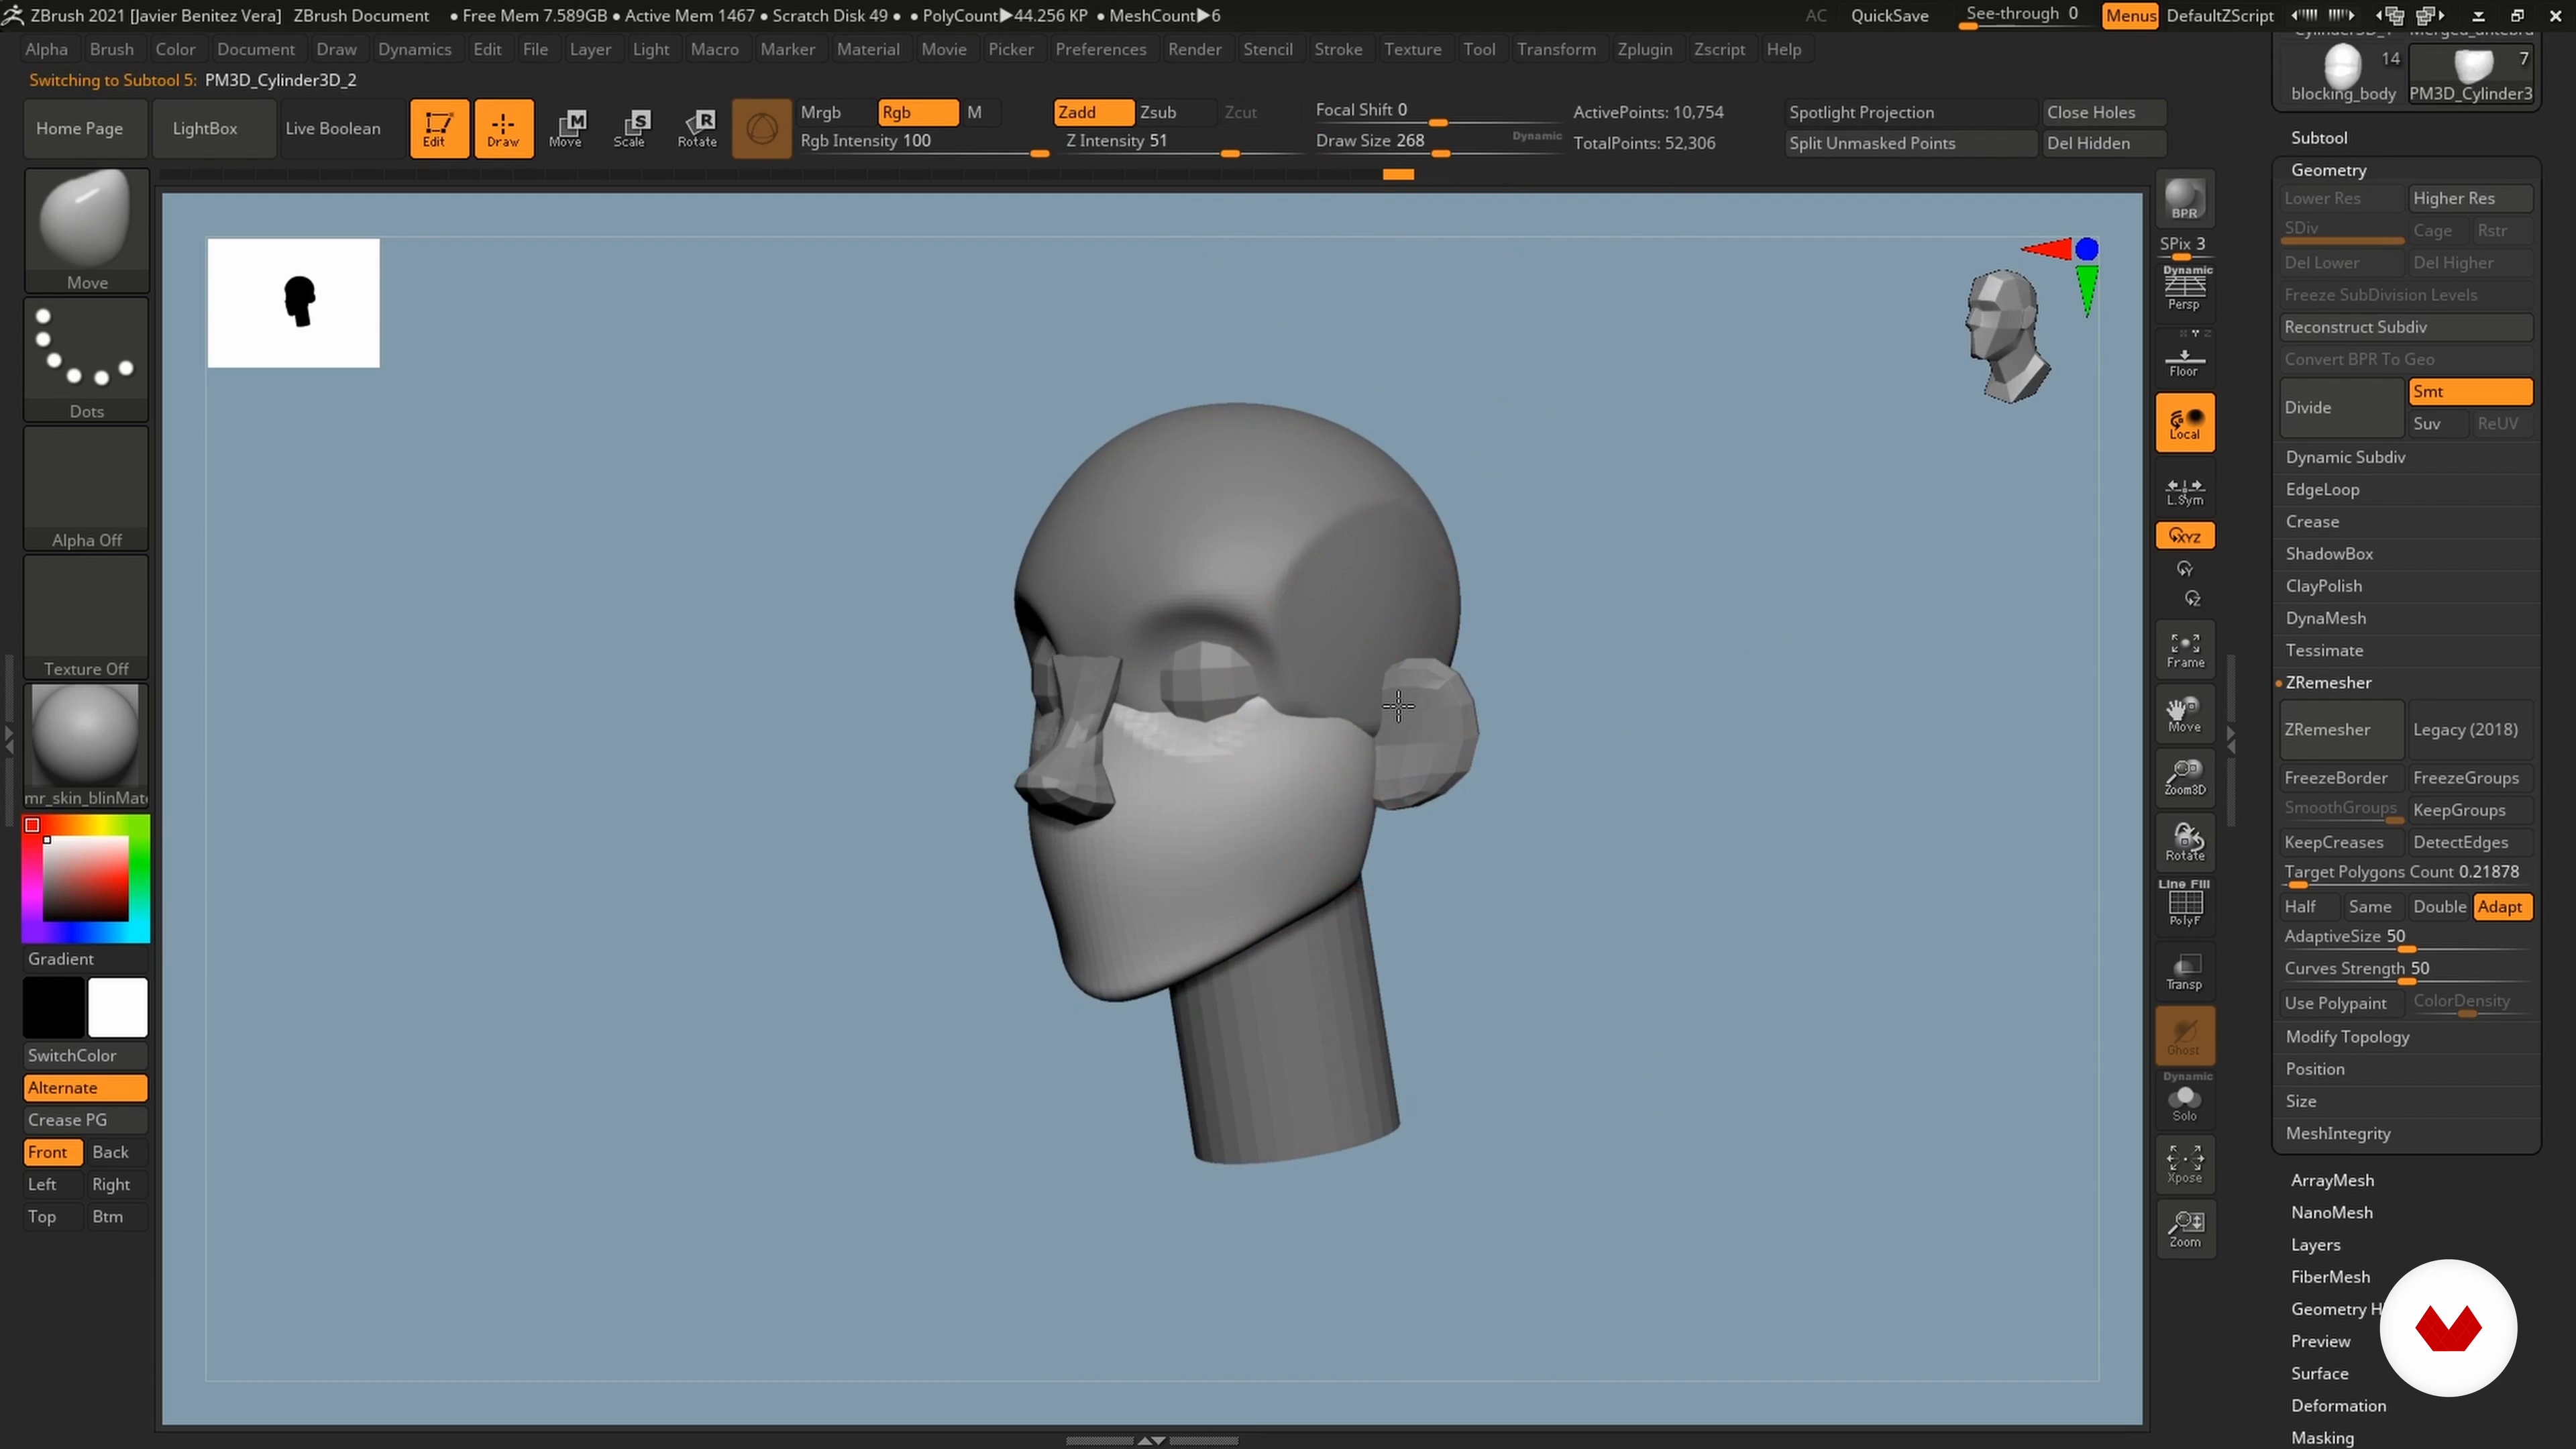
Task: Pick a color in the color picker square
Action: click(85, 878)
